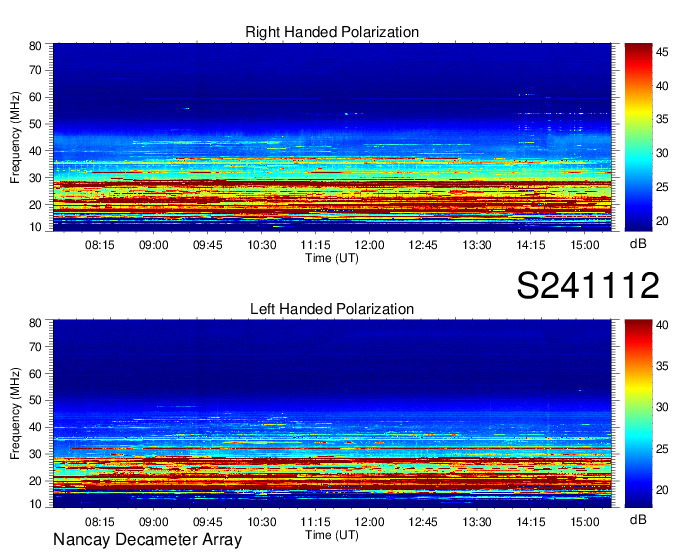The height and width of the screenshot is (552, 680).
Task: Click the Left Handed Polarization title
Action: 332,309
